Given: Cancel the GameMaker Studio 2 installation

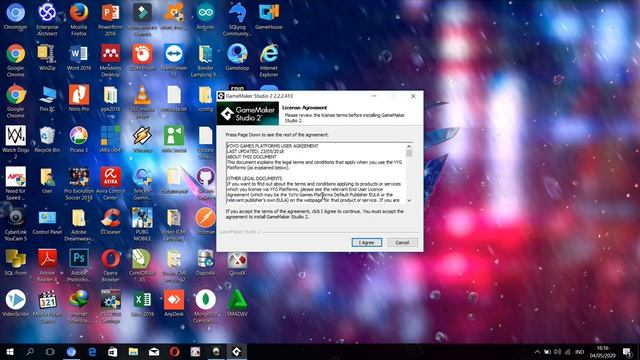Looking at the screenshot, I should (x=402, y=242).
